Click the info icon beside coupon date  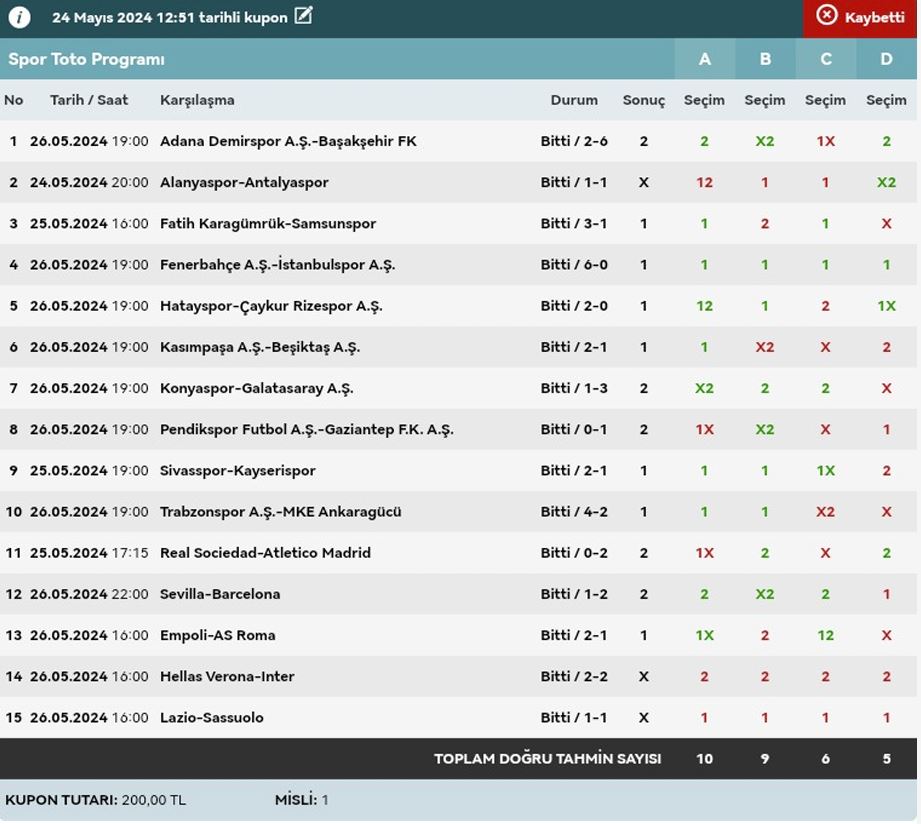[x=19, y=17]
